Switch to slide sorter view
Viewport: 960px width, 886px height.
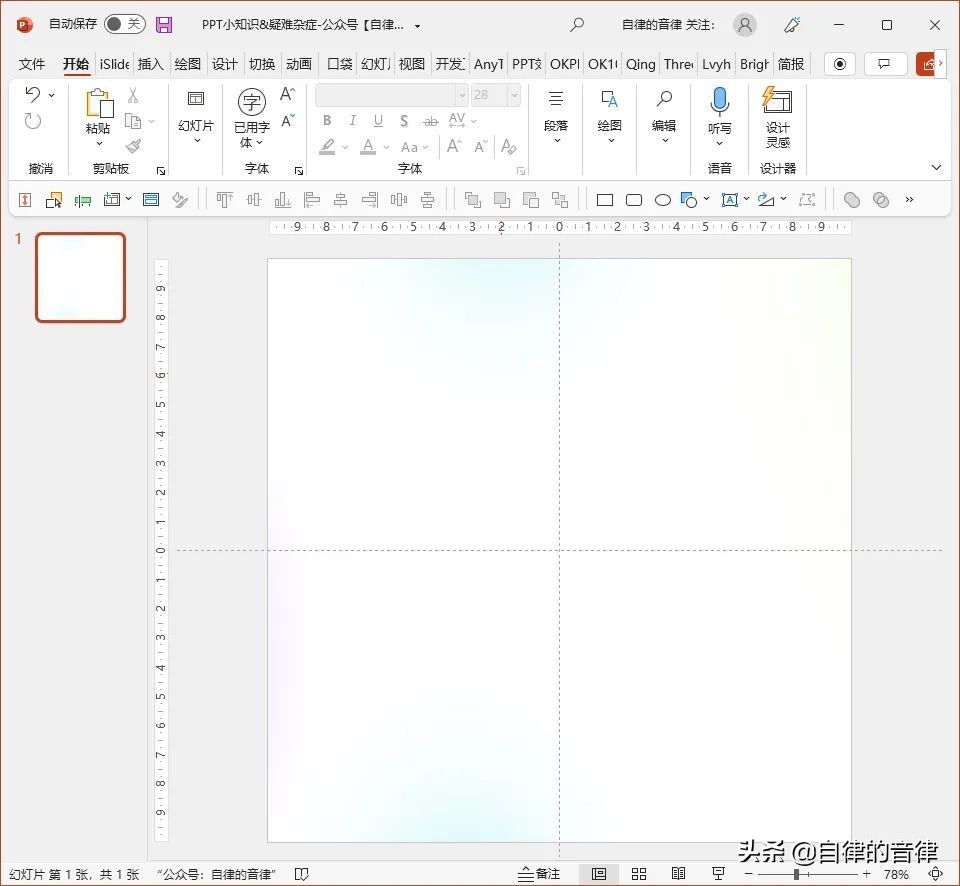638,874
